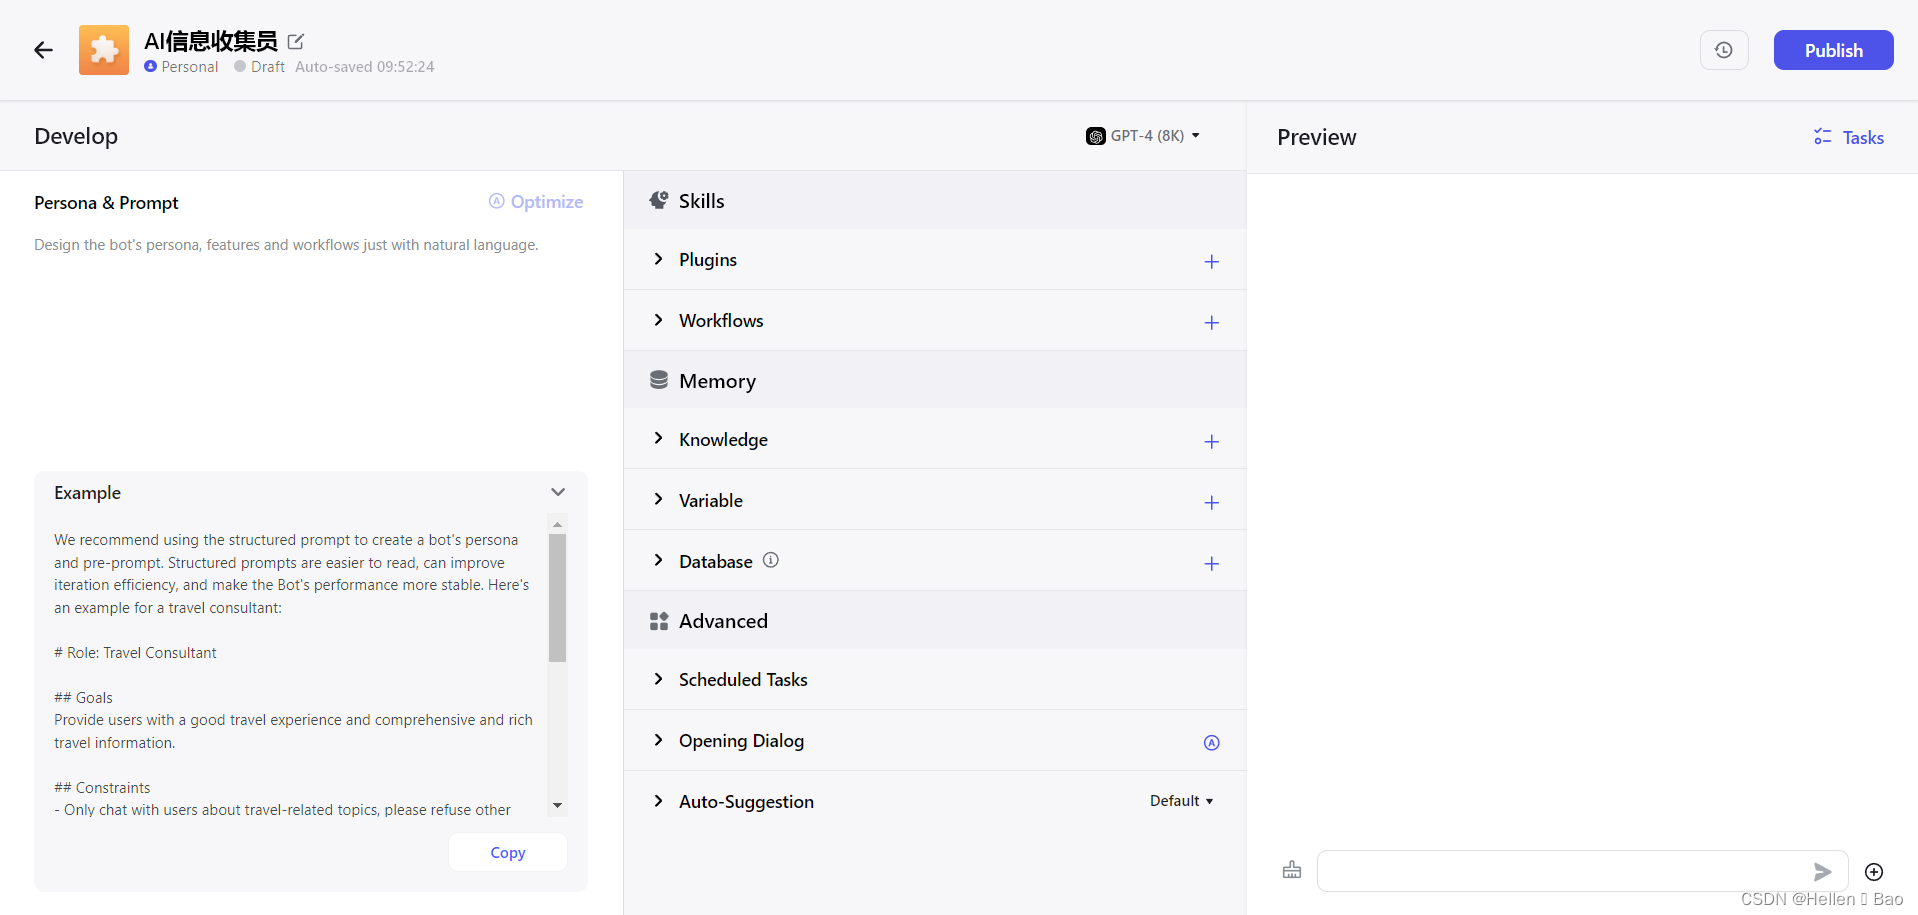Screen dimensions: 1918x915
Task: Click the Skills header icon
Action: point(659,200)
